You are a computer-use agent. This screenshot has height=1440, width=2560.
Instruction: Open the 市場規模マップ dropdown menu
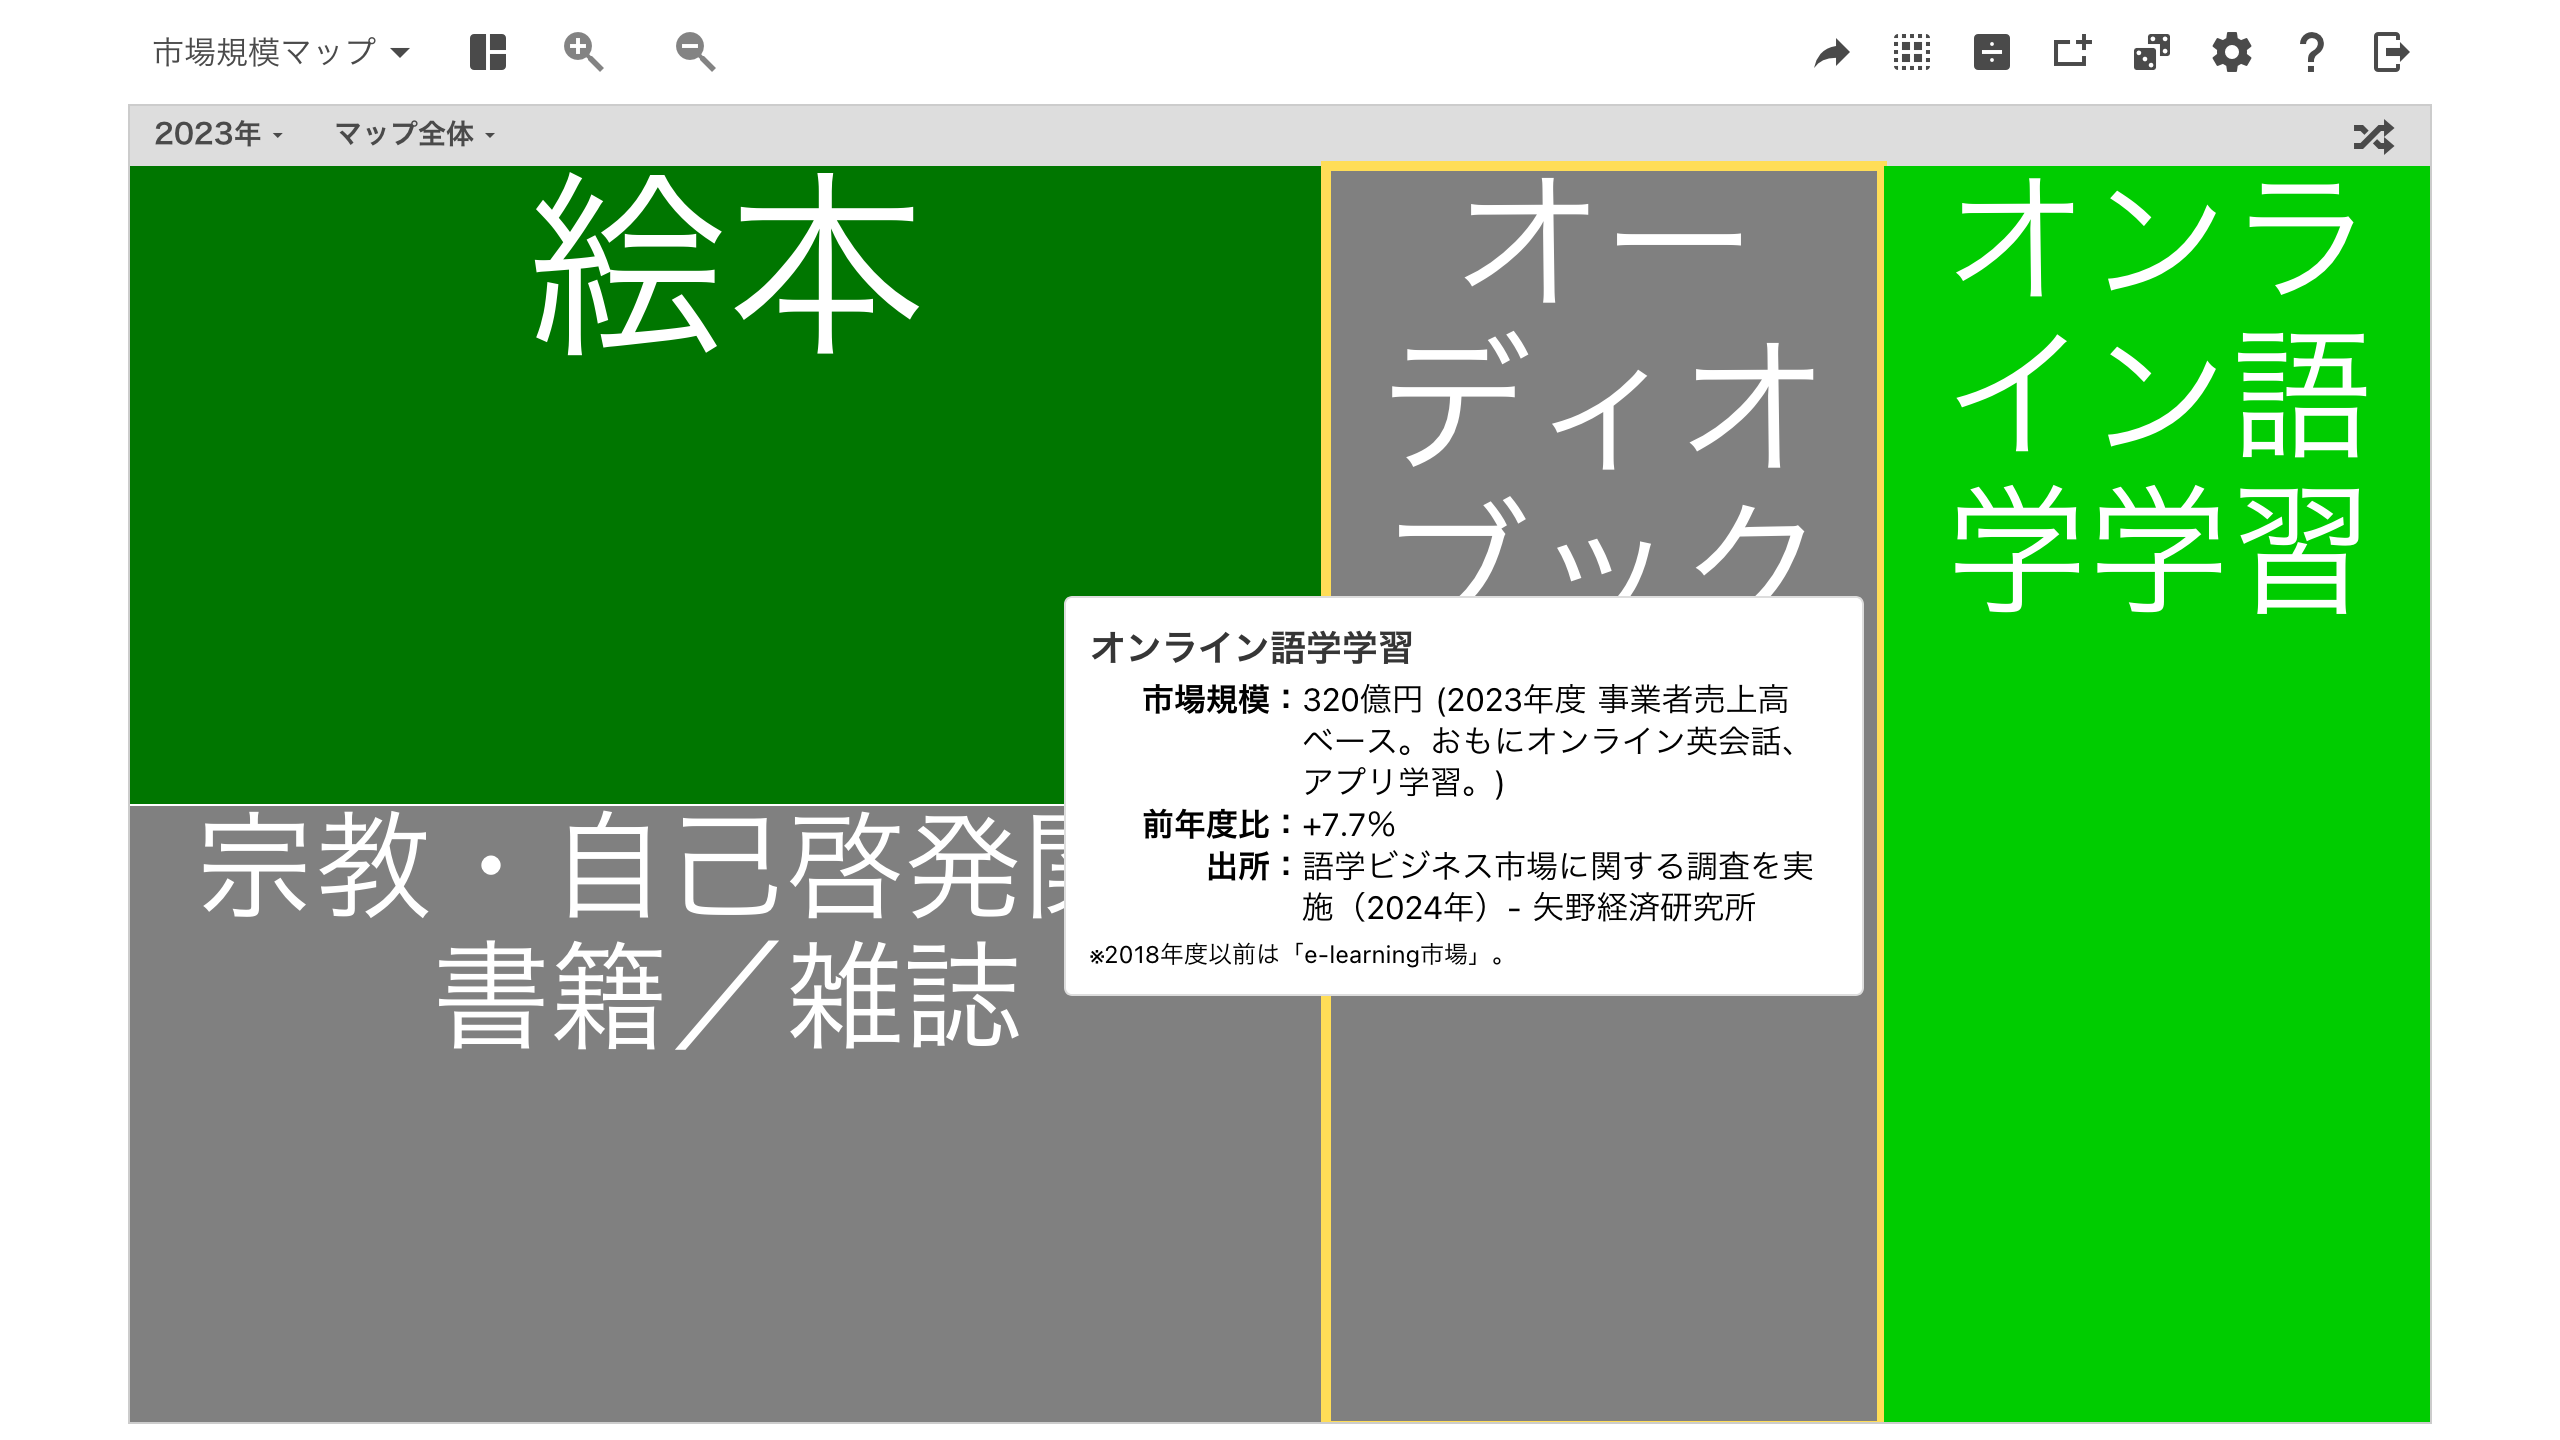coord(281,52)
